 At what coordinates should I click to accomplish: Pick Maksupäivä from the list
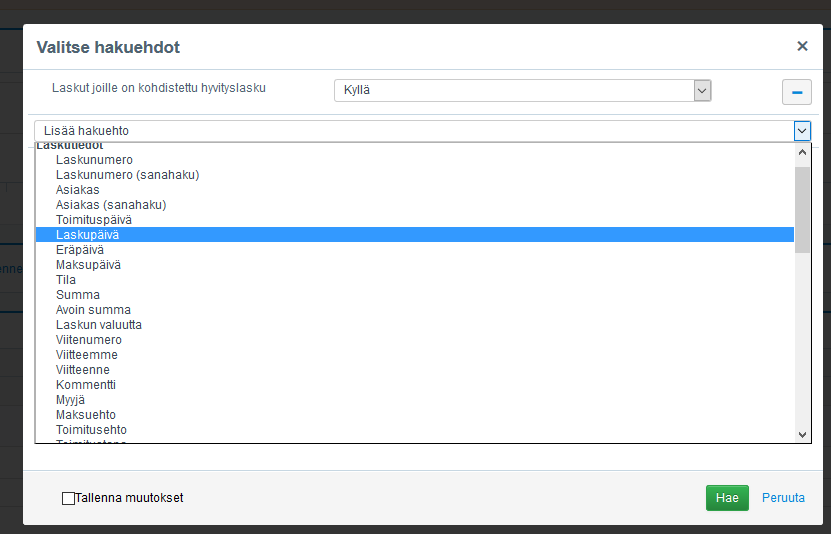(x=88, y=265)
